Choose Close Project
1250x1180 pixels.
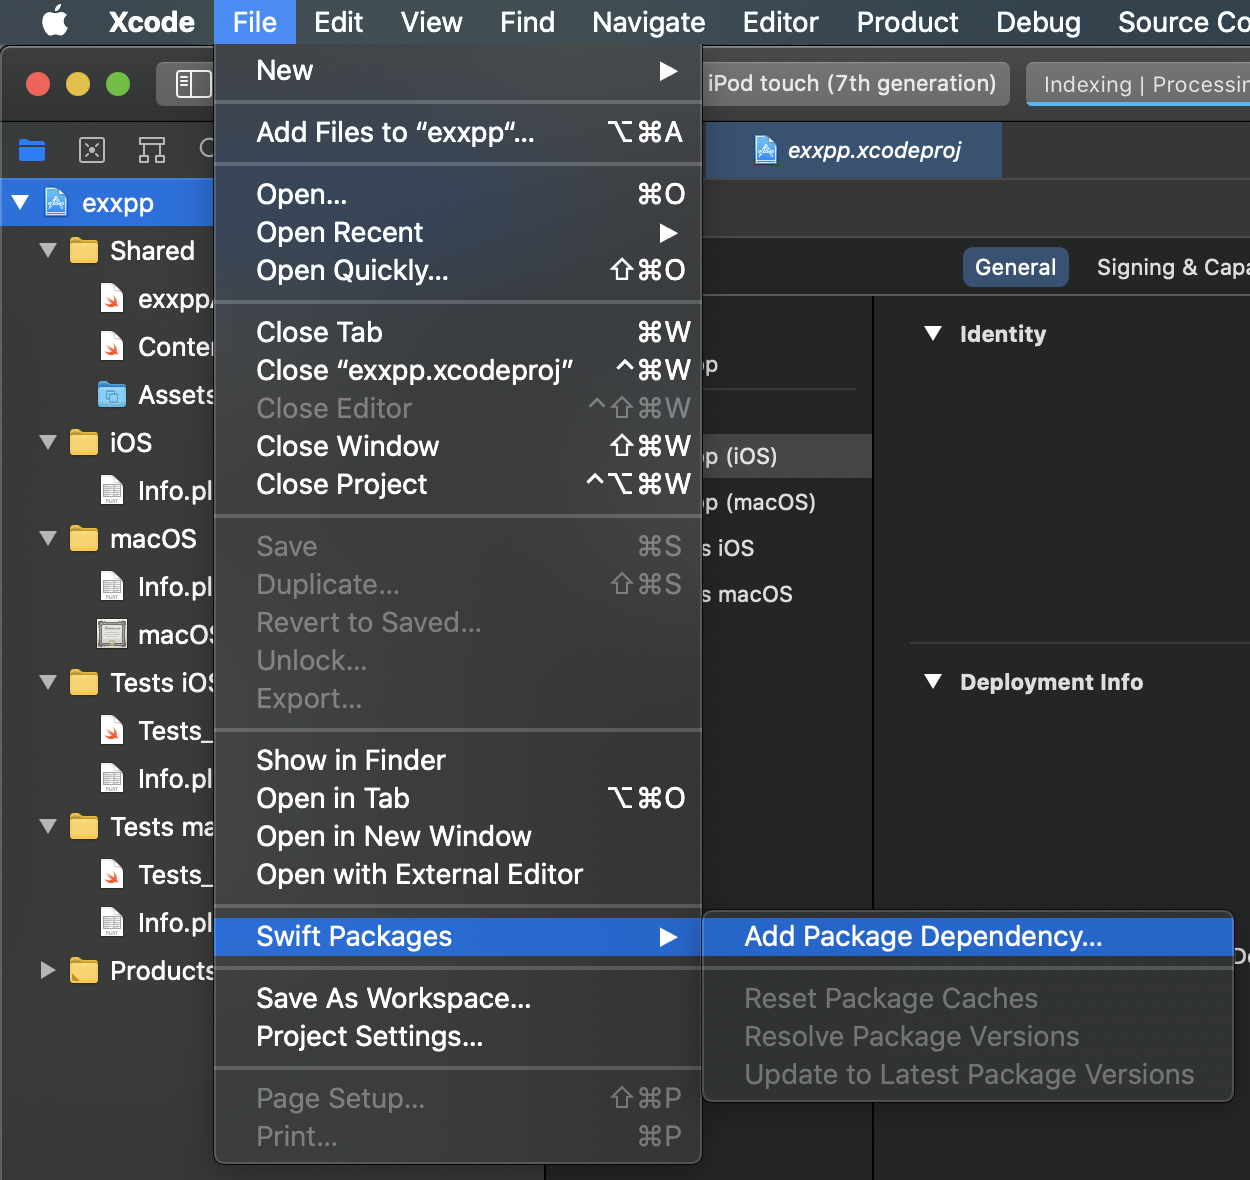click(458, 484)
